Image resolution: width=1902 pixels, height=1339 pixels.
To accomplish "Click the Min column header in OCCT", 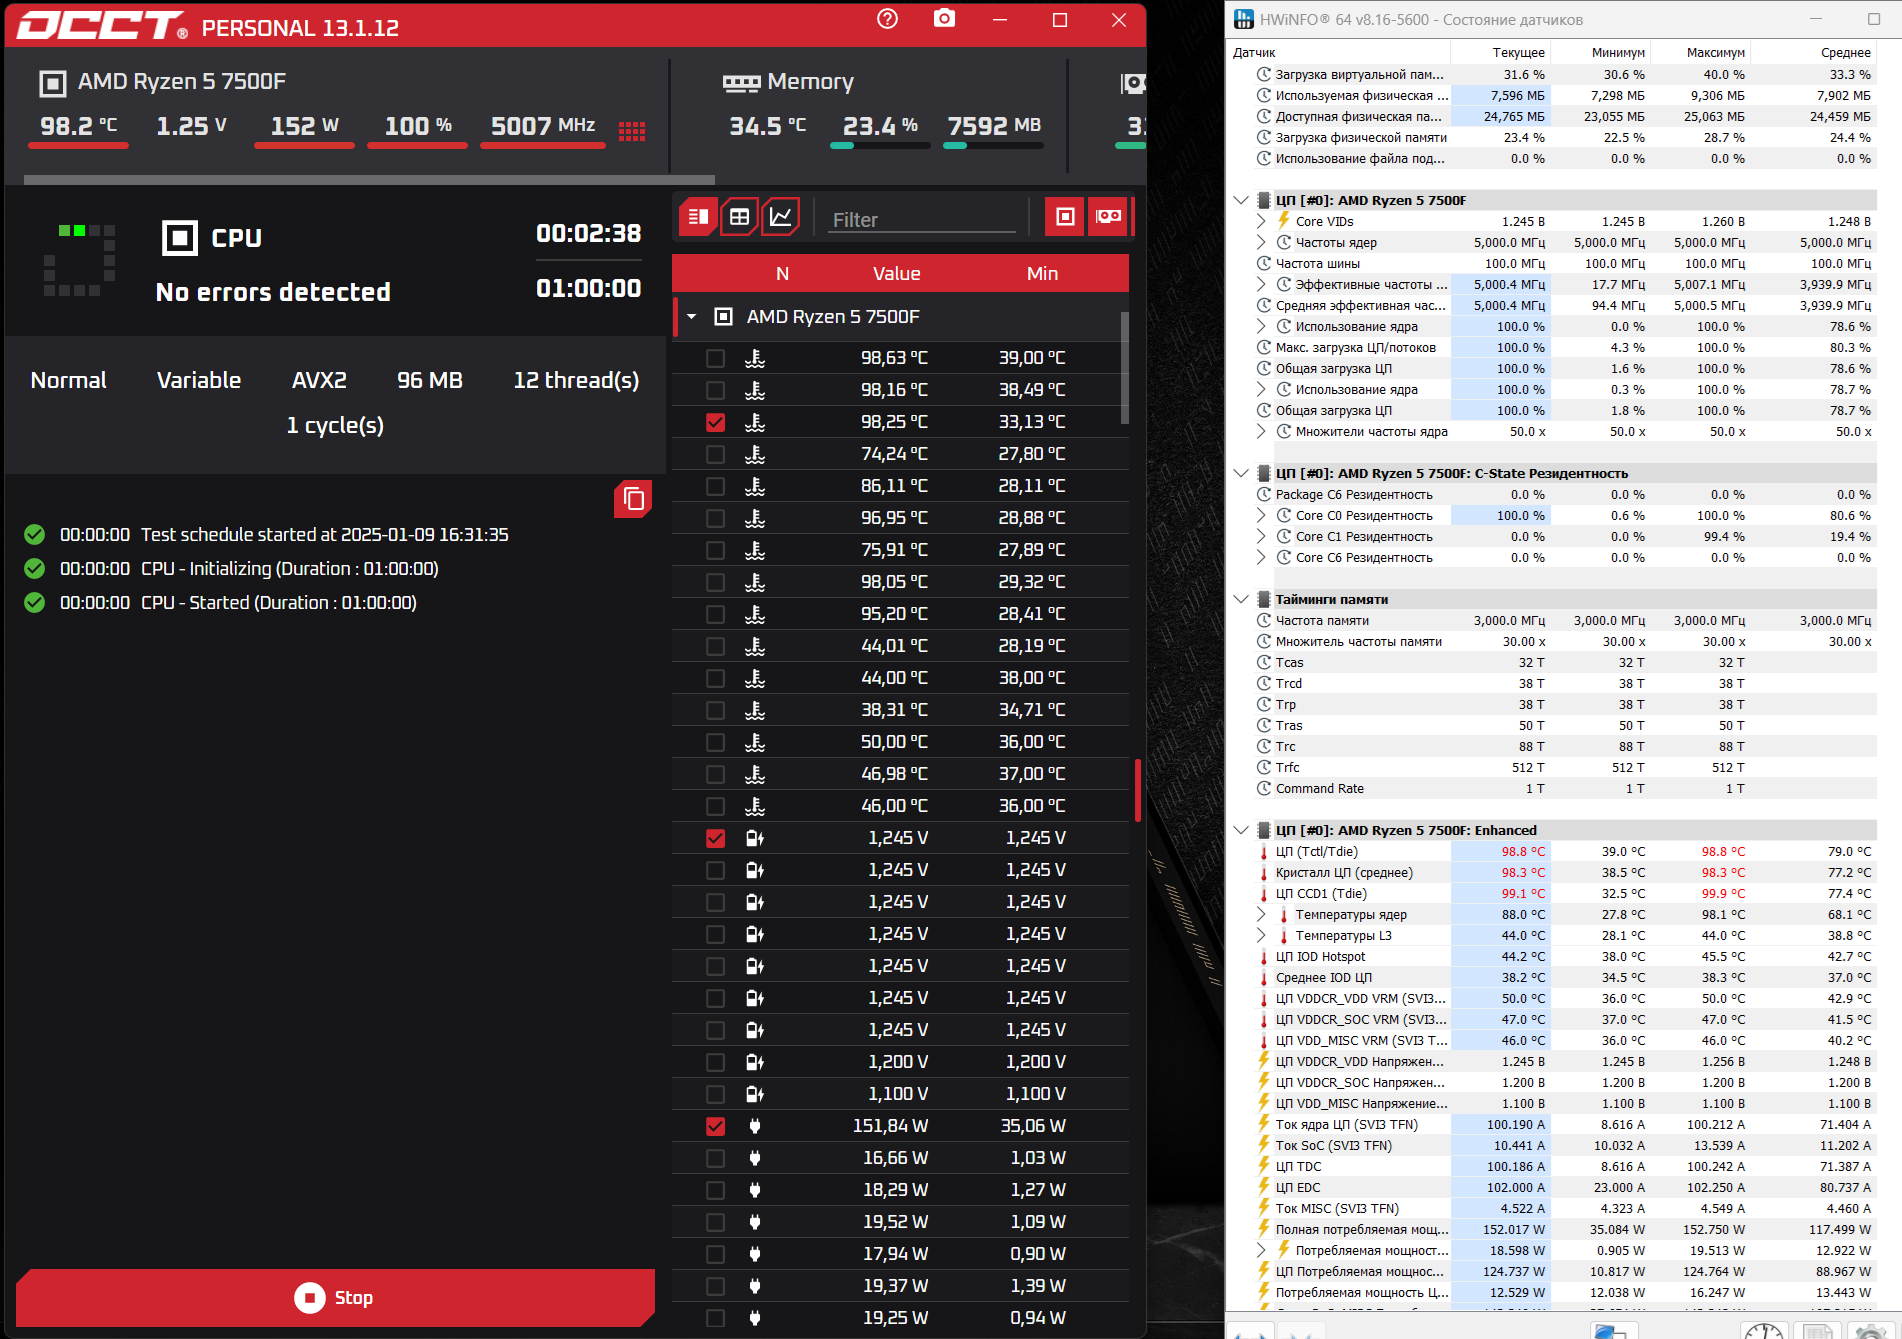I will point(1042,273).
